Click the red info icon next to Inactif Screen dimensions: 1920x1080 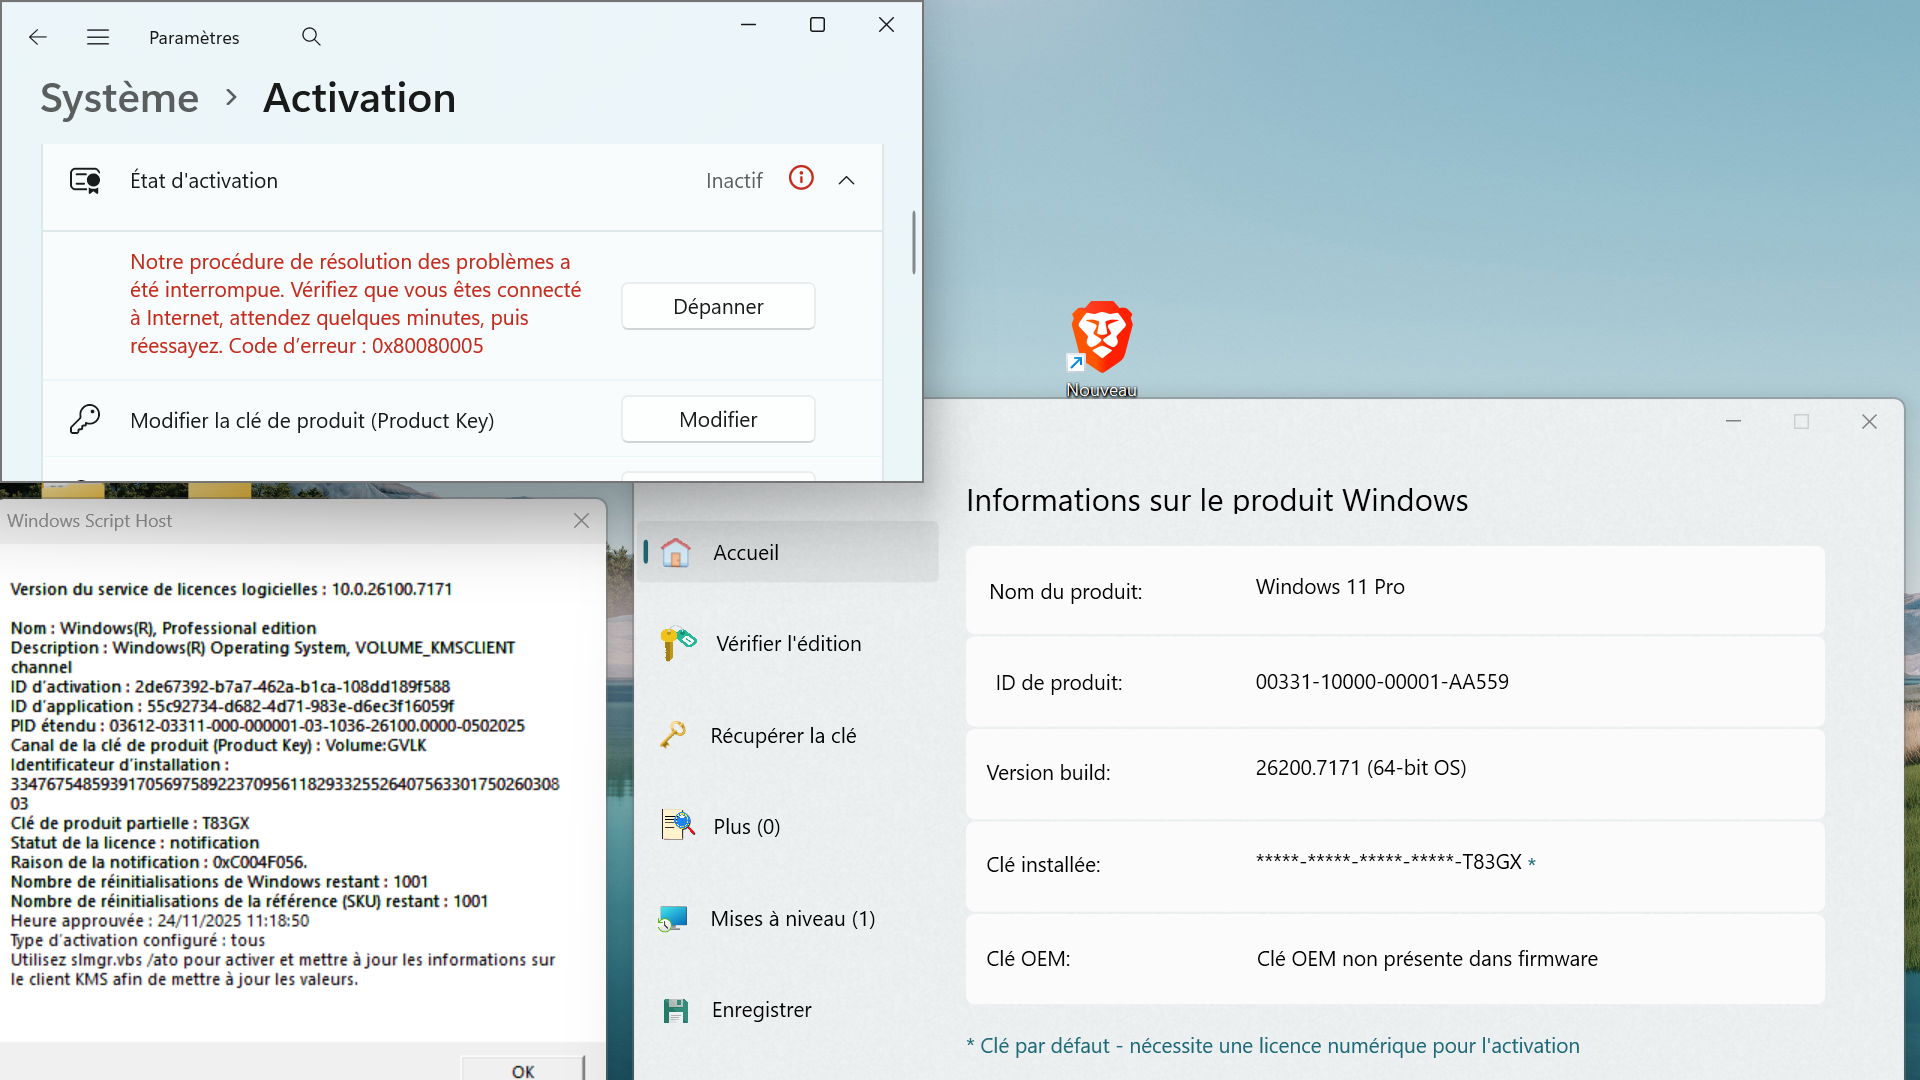tap(801, 178)
